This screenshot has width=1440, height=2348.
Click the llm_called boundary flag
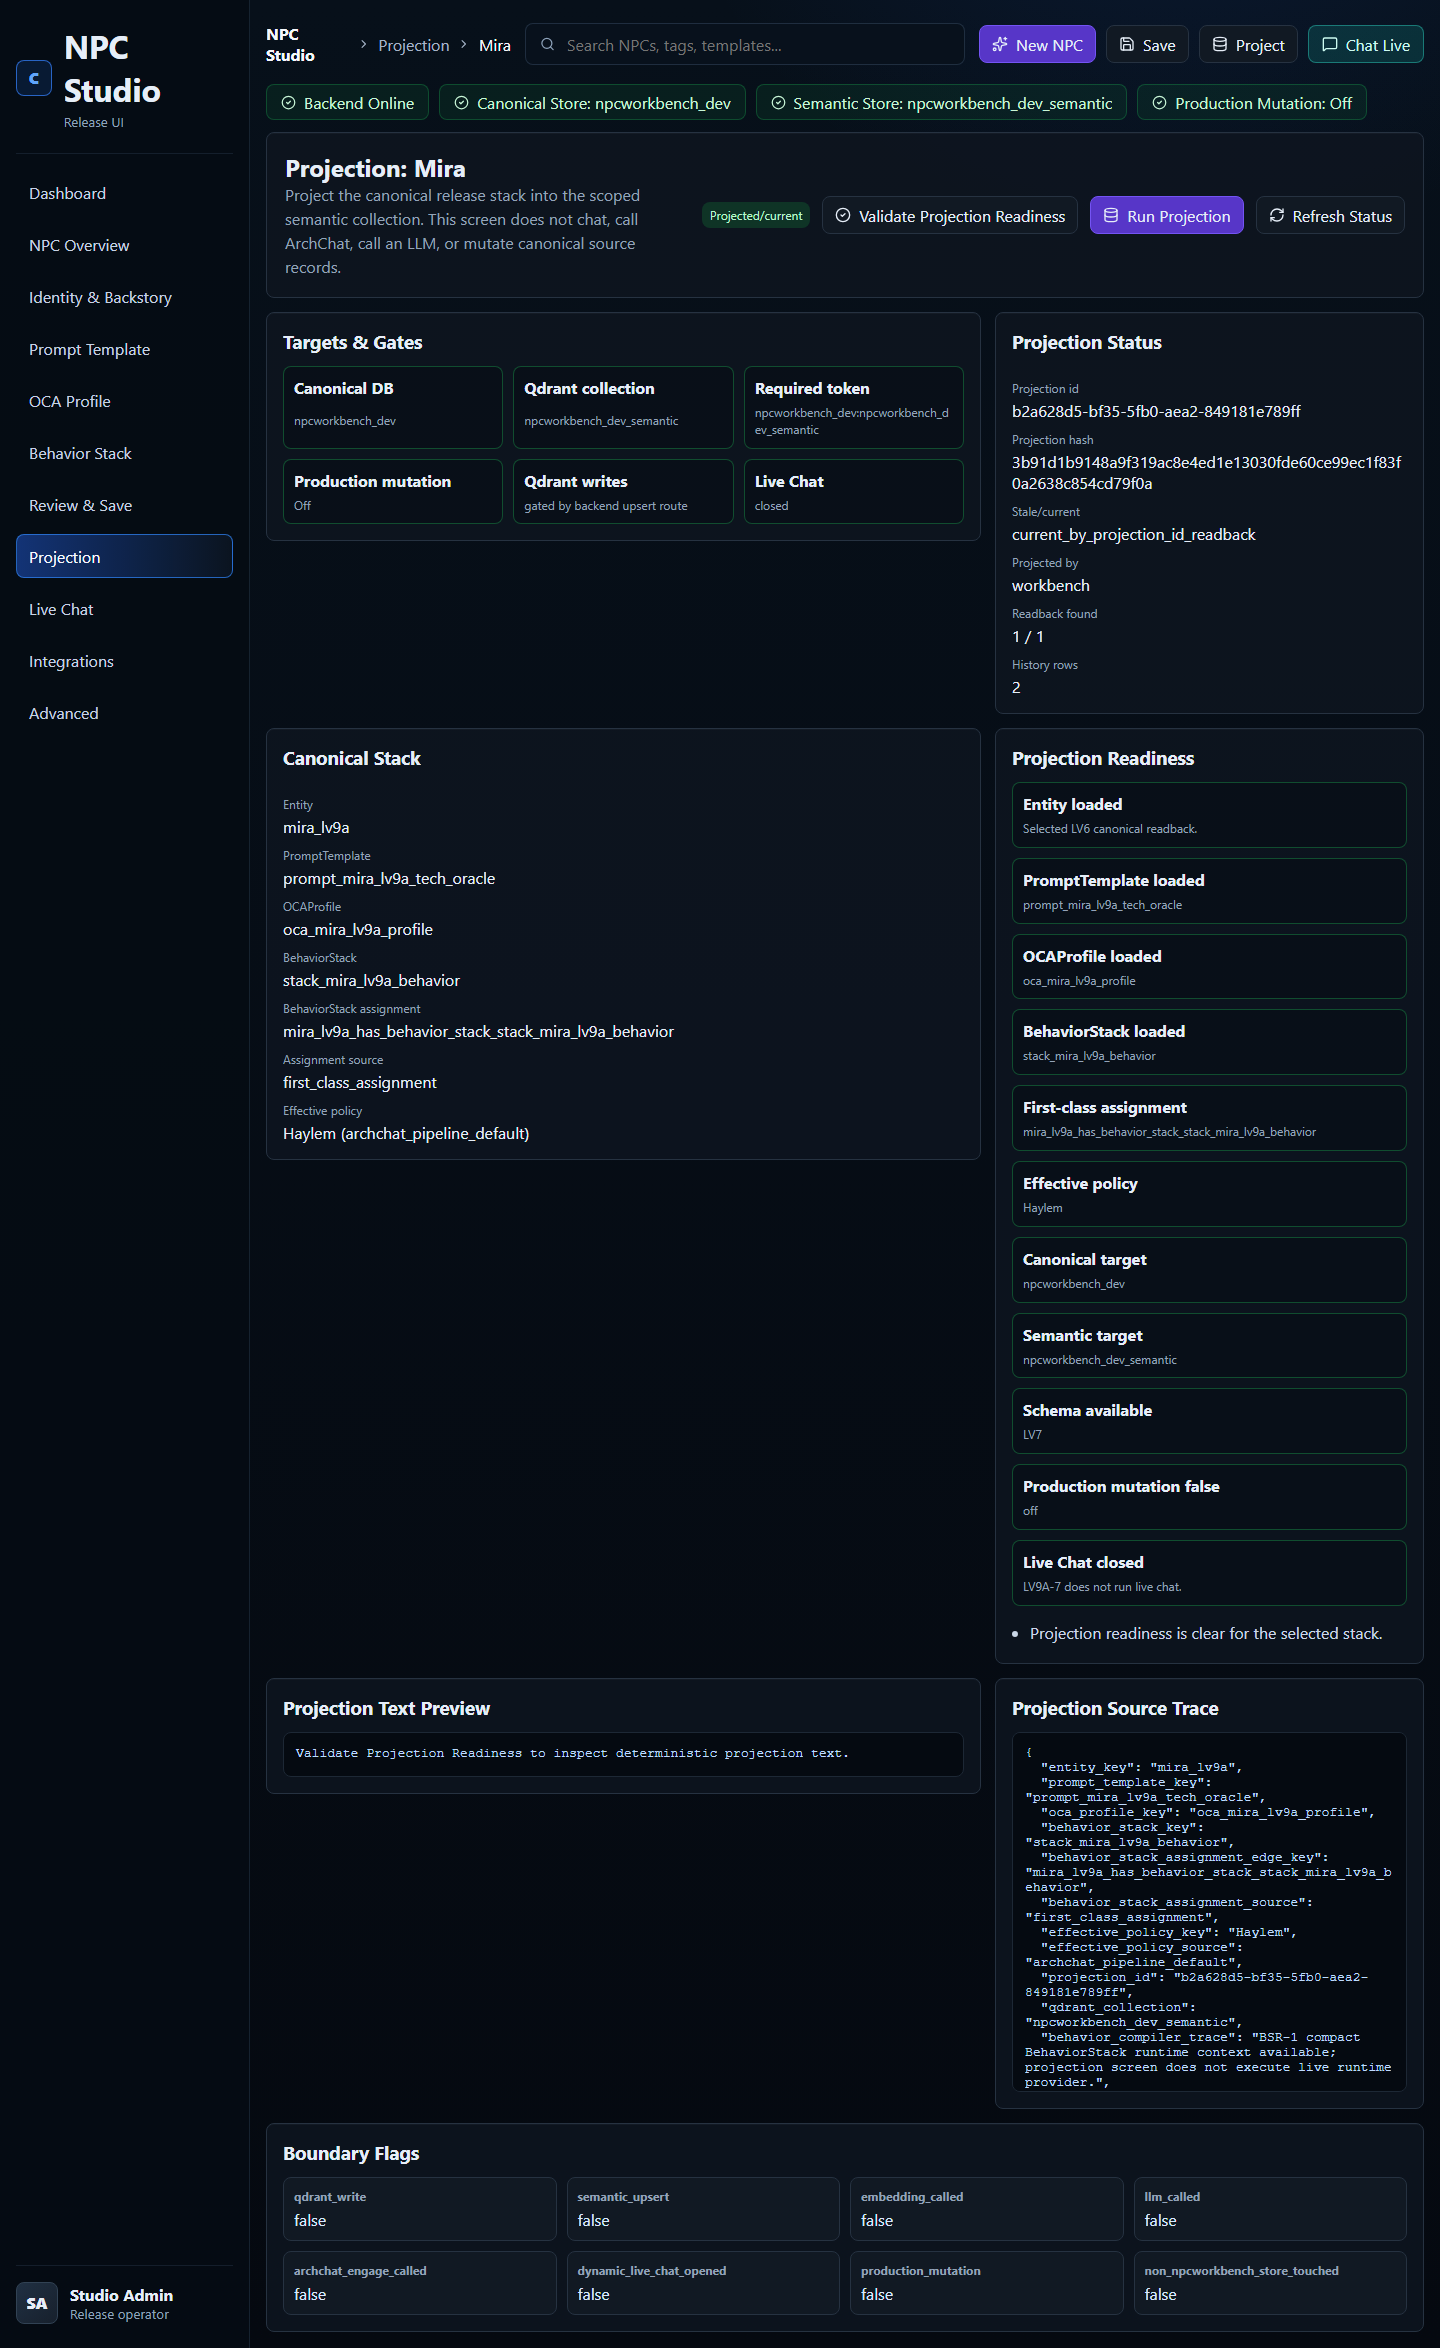click(1270, 2209)
